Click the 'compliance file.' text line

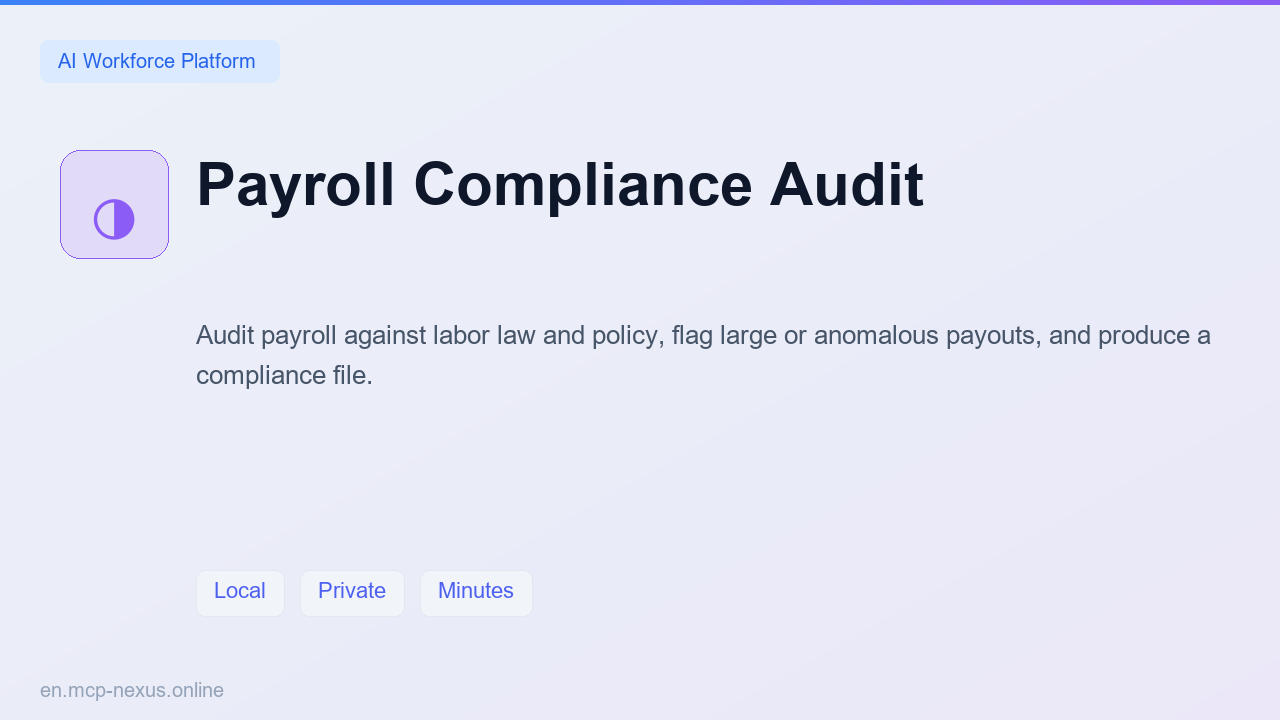[x=284, y=375]
